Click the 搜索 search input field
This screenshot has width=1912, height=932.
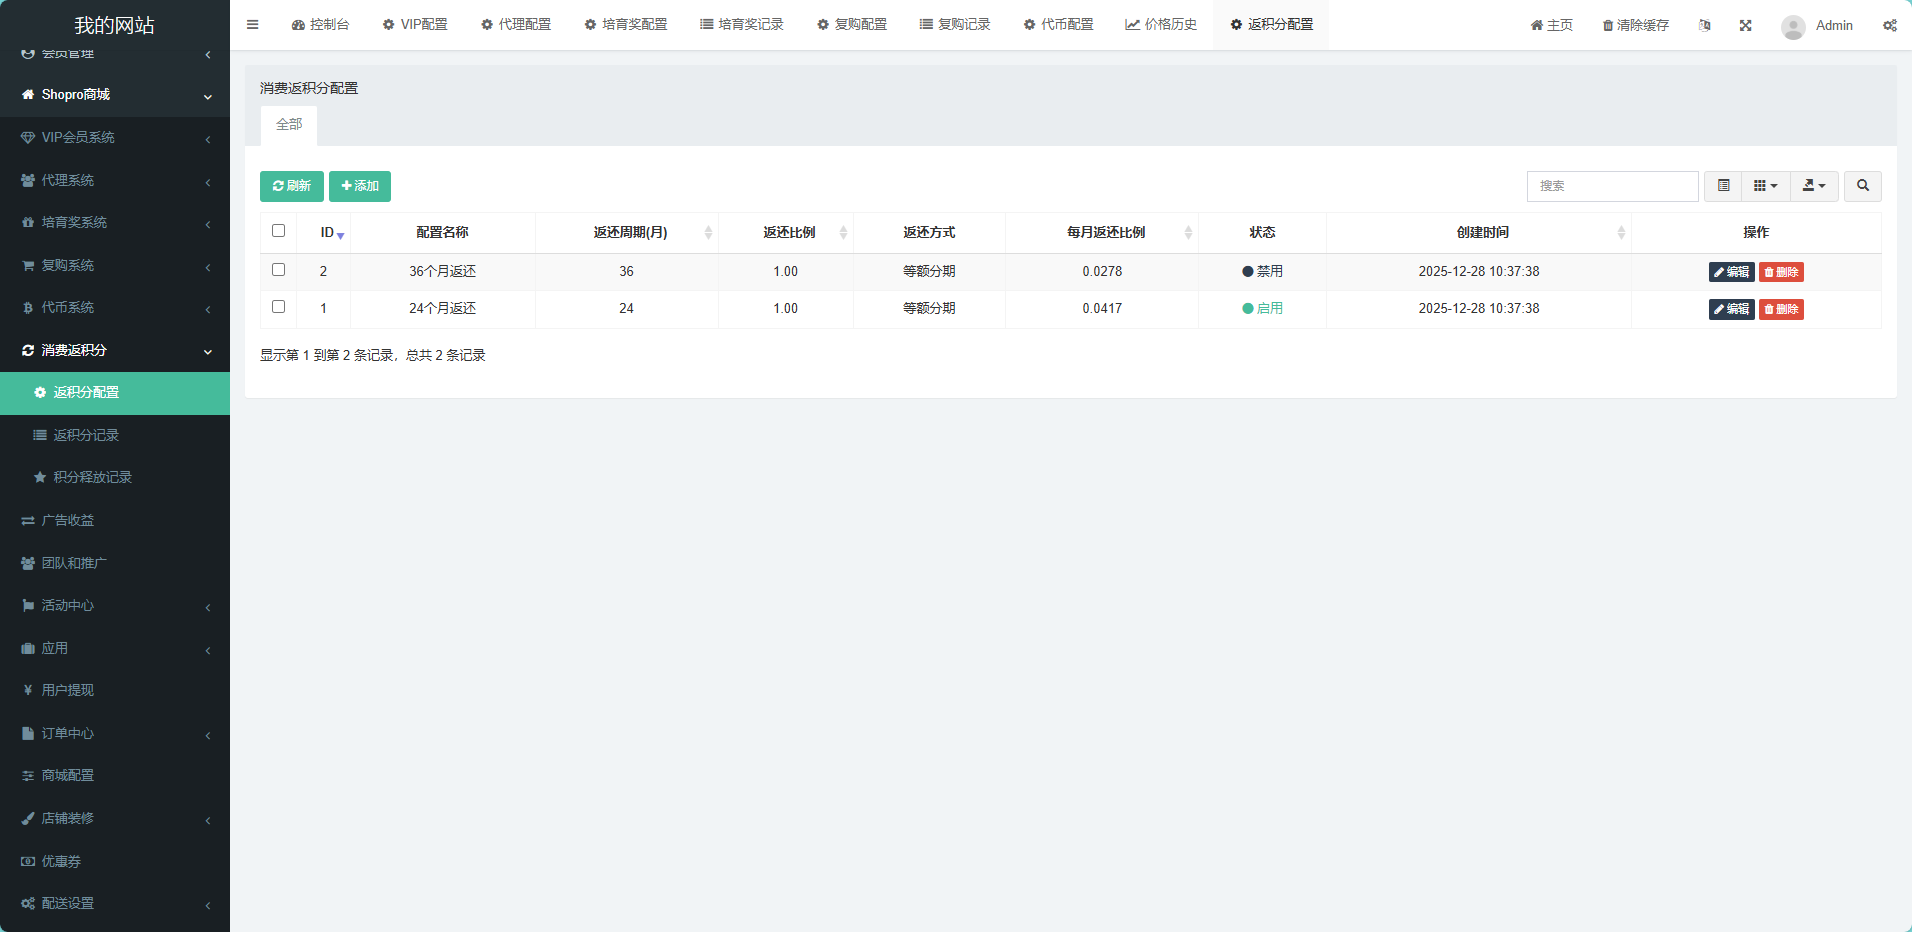(1612, 186)
